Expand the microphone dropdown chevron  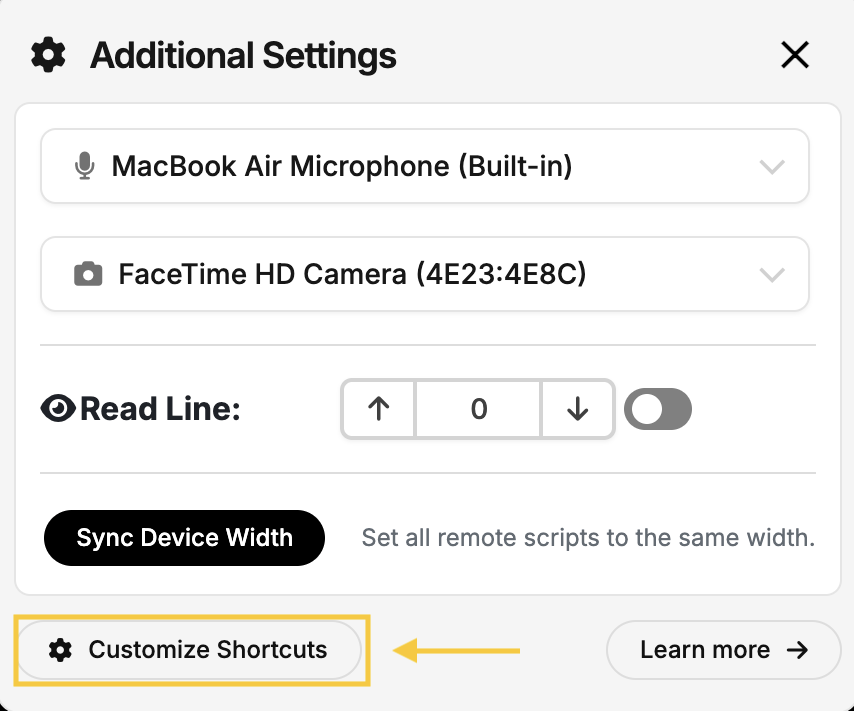click(772, 166)
